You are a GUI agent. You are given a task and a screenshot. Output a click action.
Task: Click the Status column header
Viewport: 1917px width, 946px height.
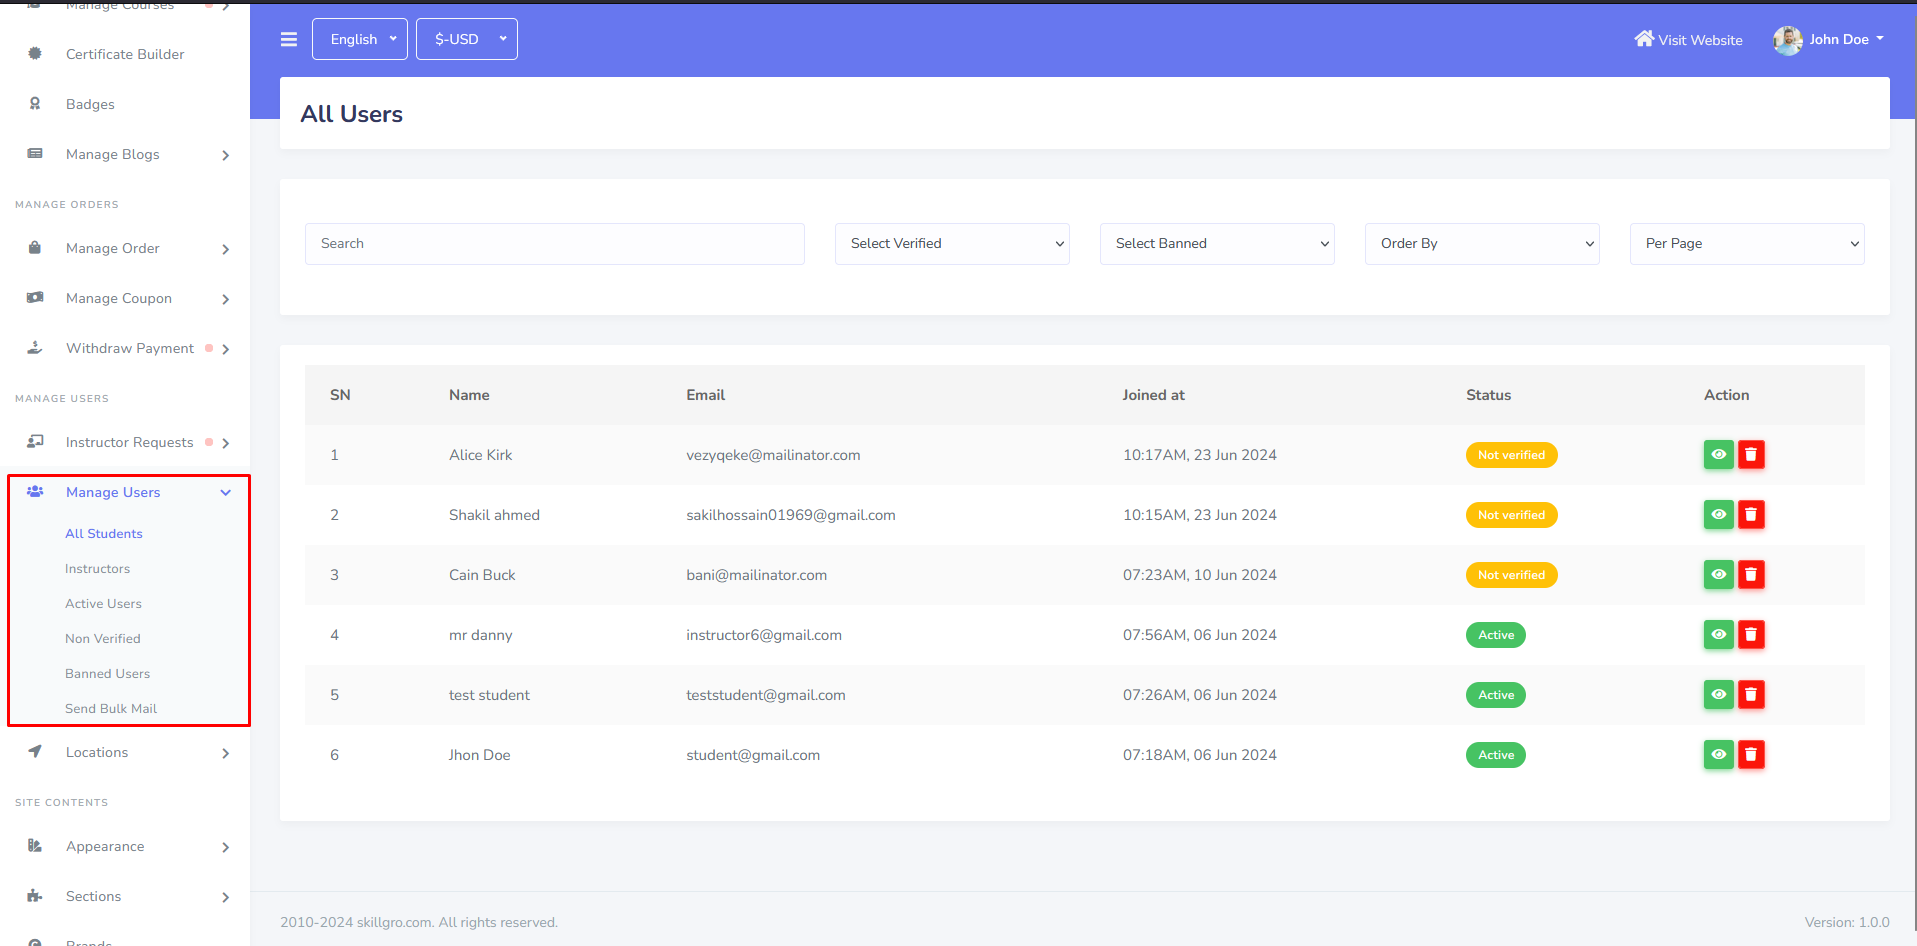[x=1488, y=395]
